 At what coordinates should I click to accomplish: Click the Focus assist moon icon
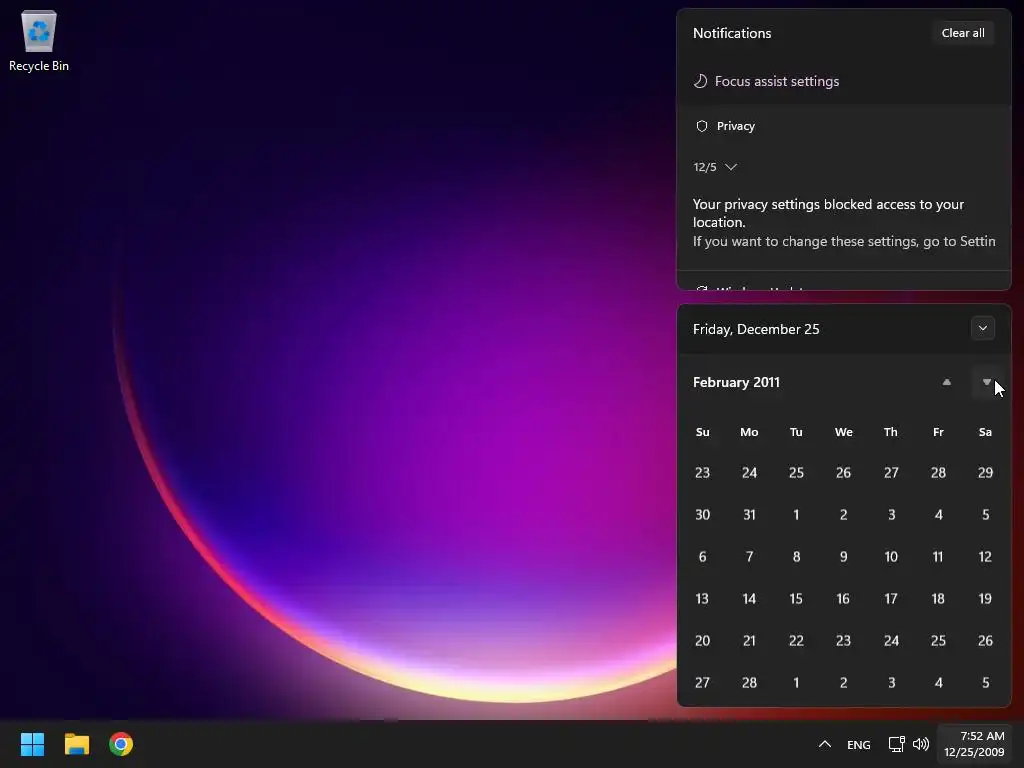(x=700, y=81)
